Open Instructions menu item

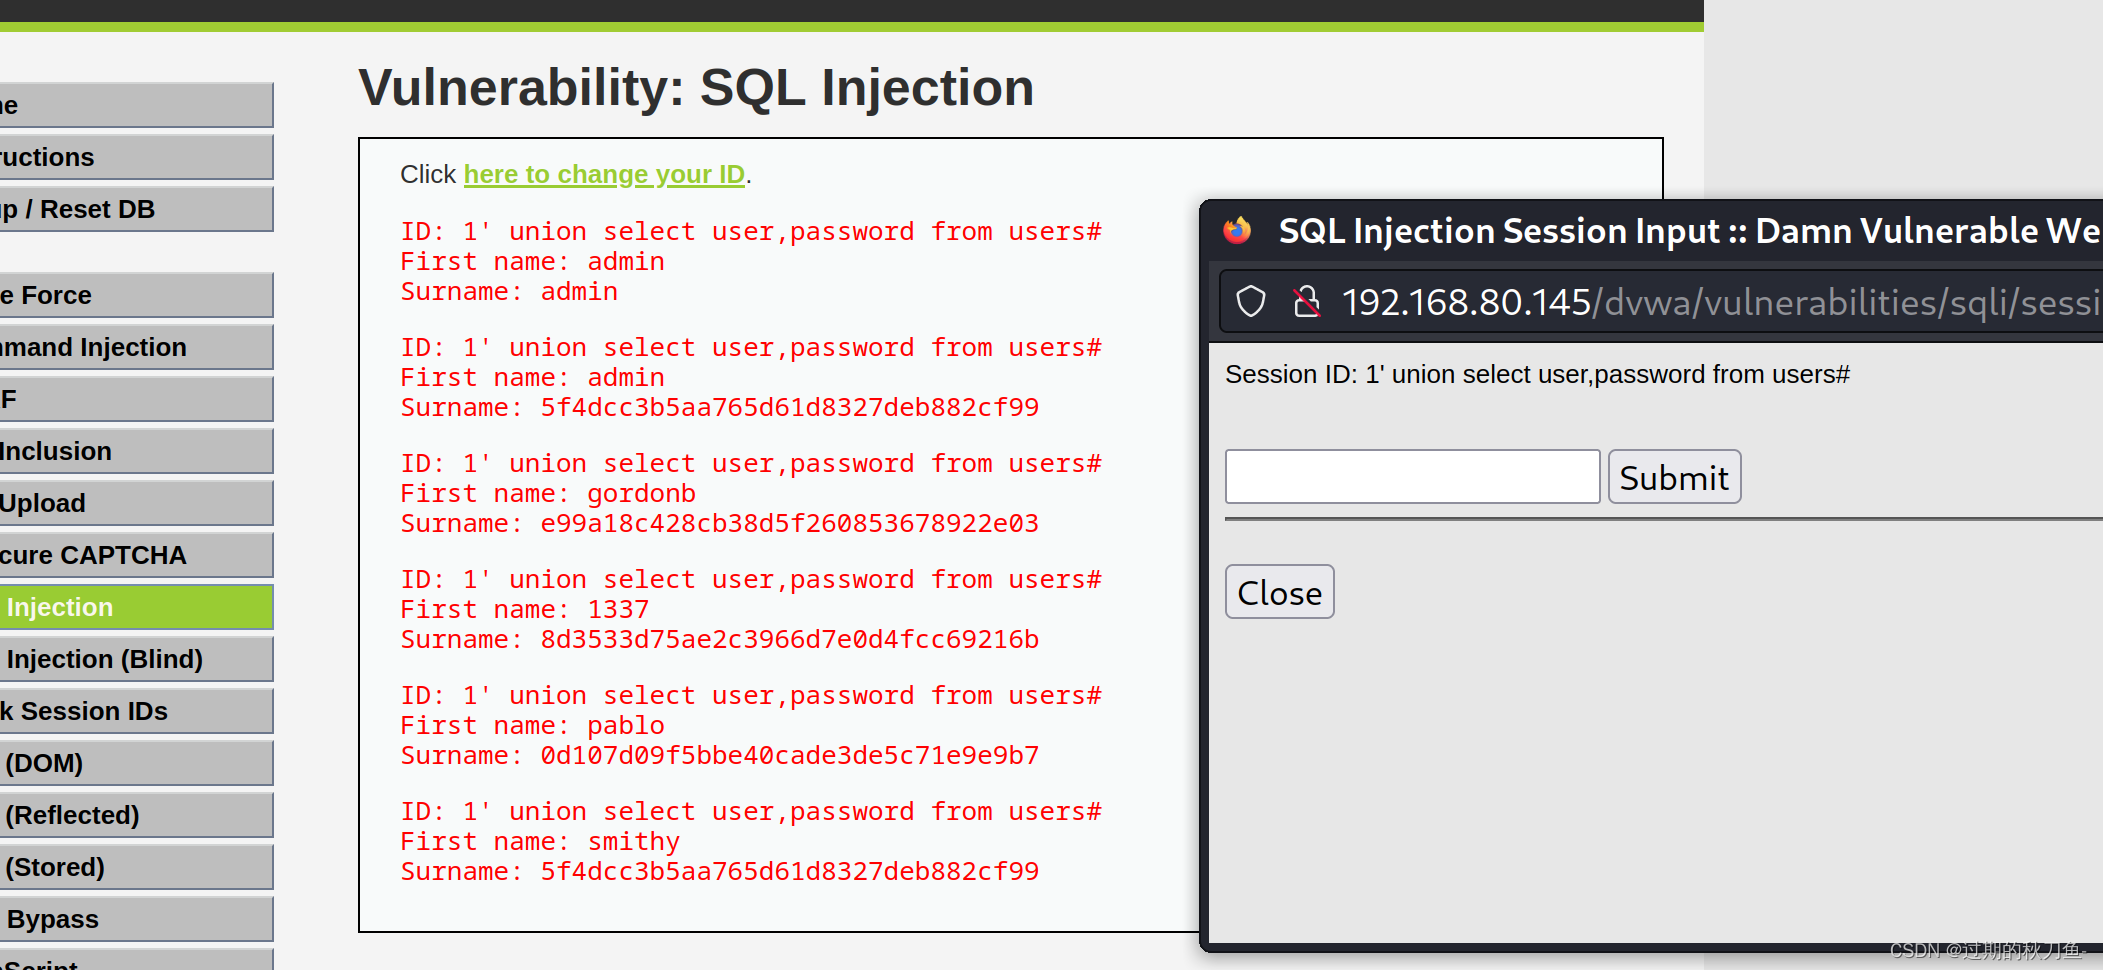[x=136, y=157]
